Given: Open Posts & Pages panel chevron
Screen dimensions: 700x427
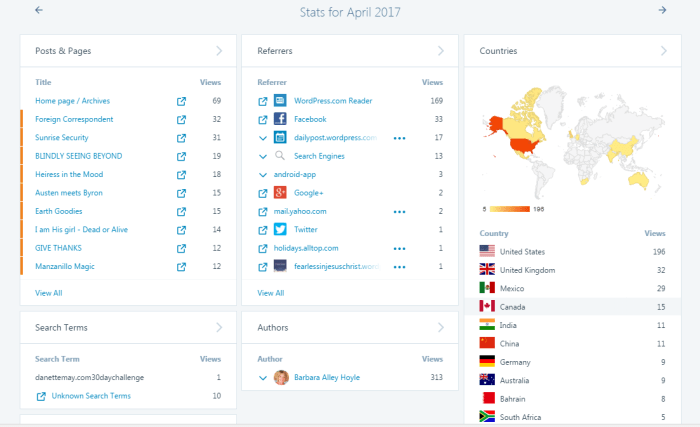Looking at the screenshot, I should click(x=219, y=50).
